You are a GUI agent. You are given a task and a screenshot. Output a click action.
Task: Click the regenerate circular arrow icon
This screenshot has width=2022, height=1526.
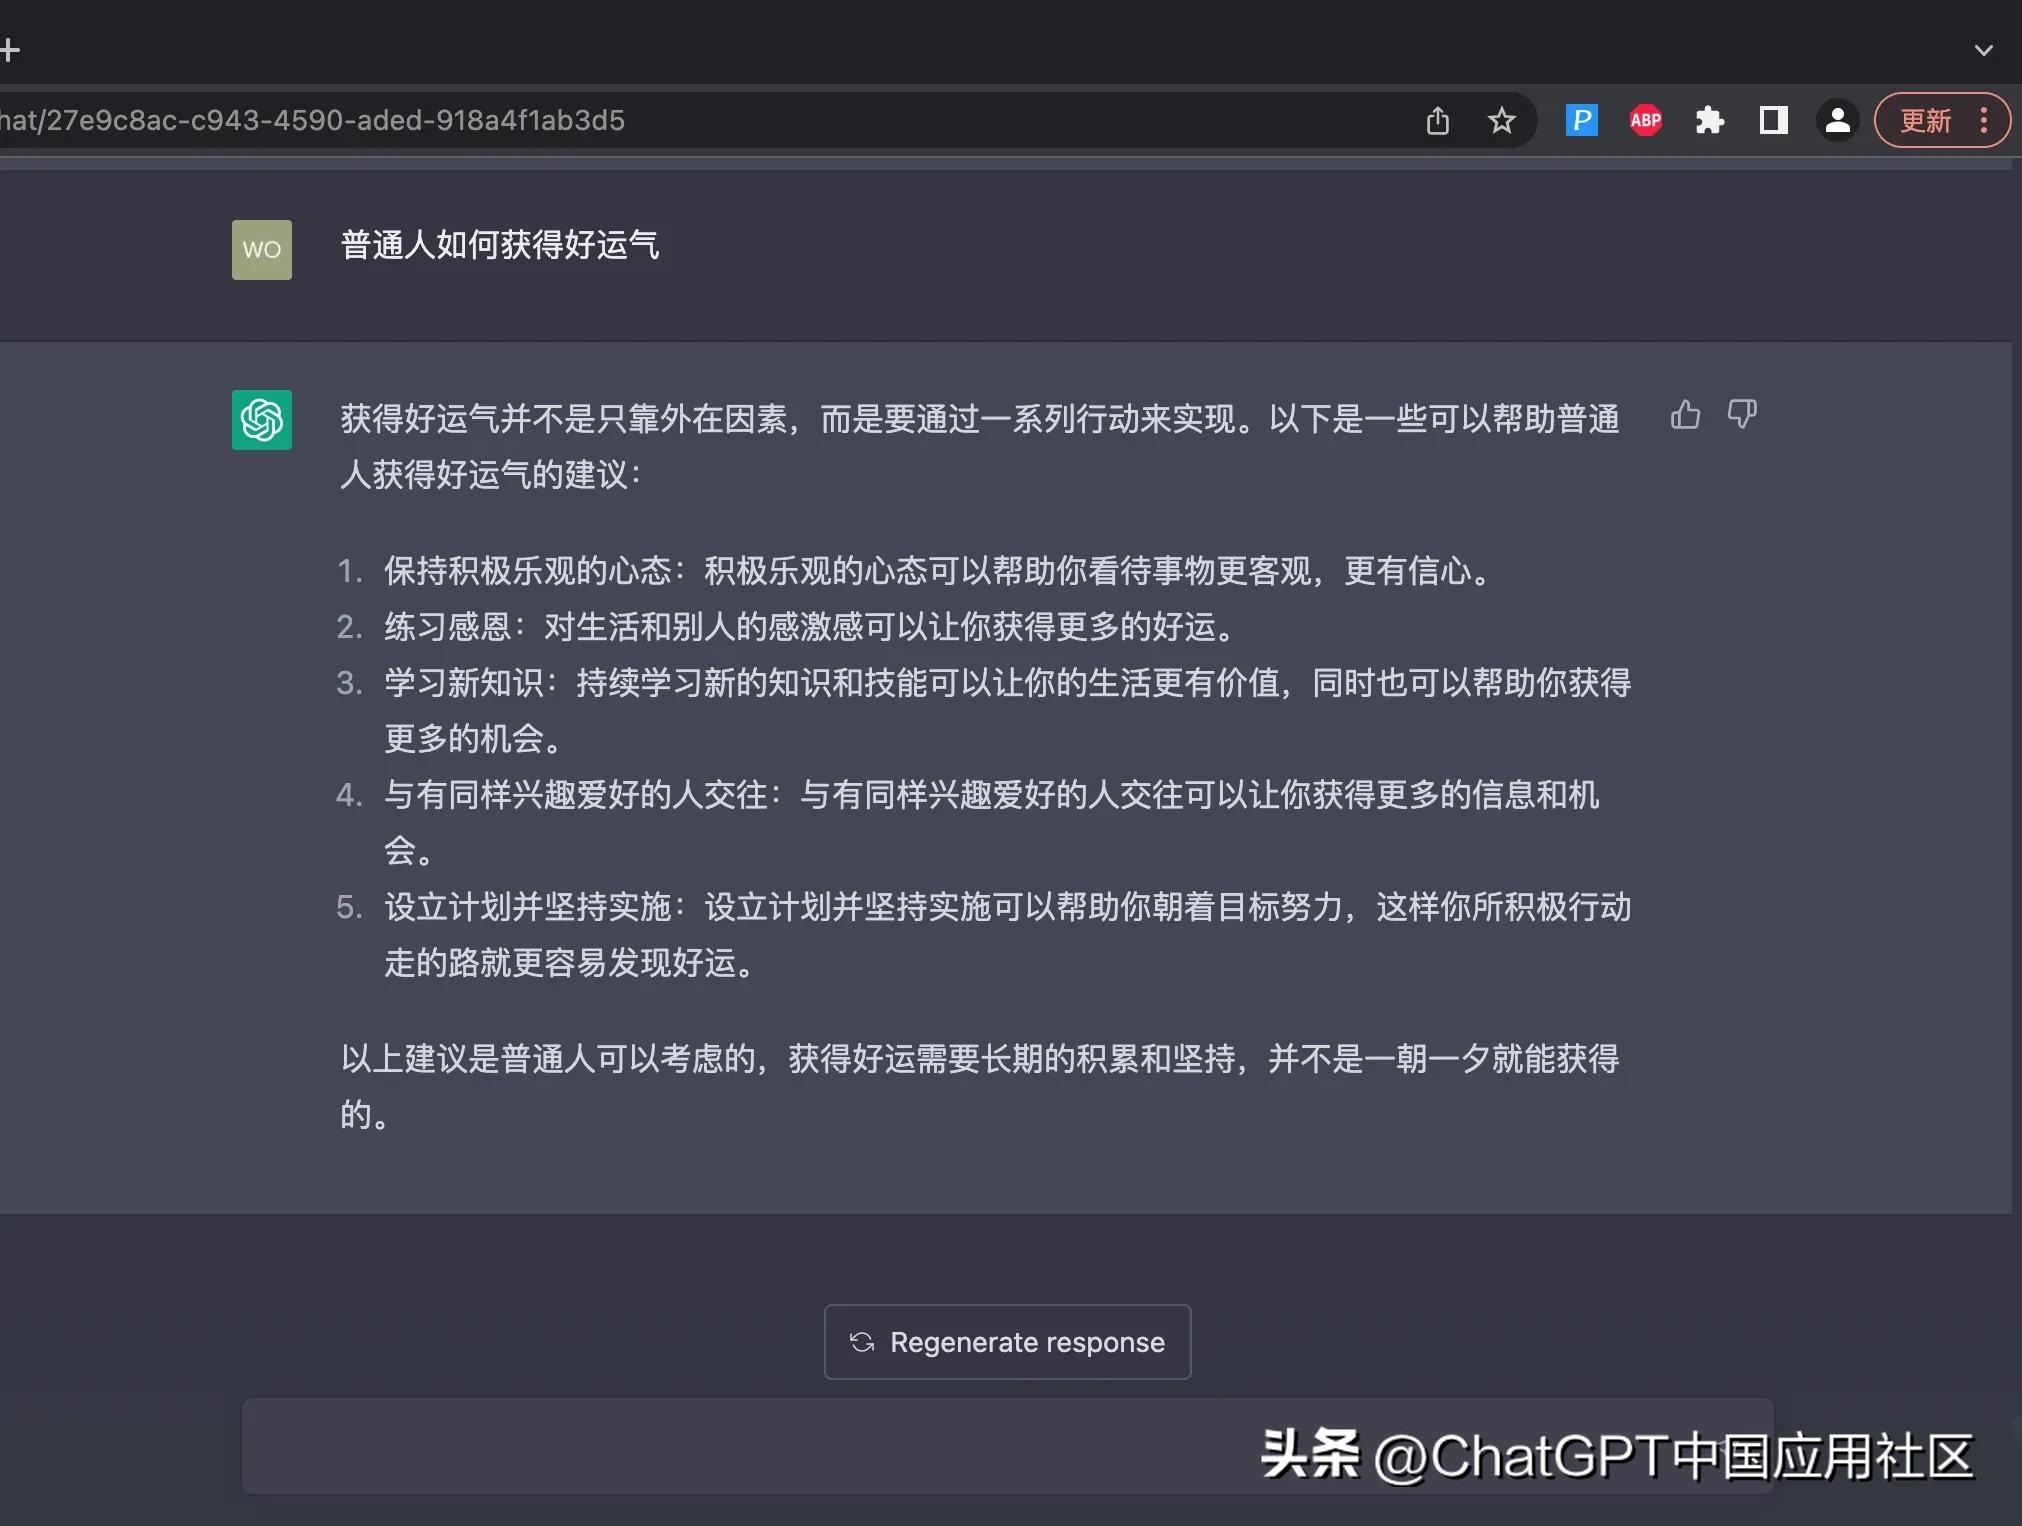(862, 1342)
